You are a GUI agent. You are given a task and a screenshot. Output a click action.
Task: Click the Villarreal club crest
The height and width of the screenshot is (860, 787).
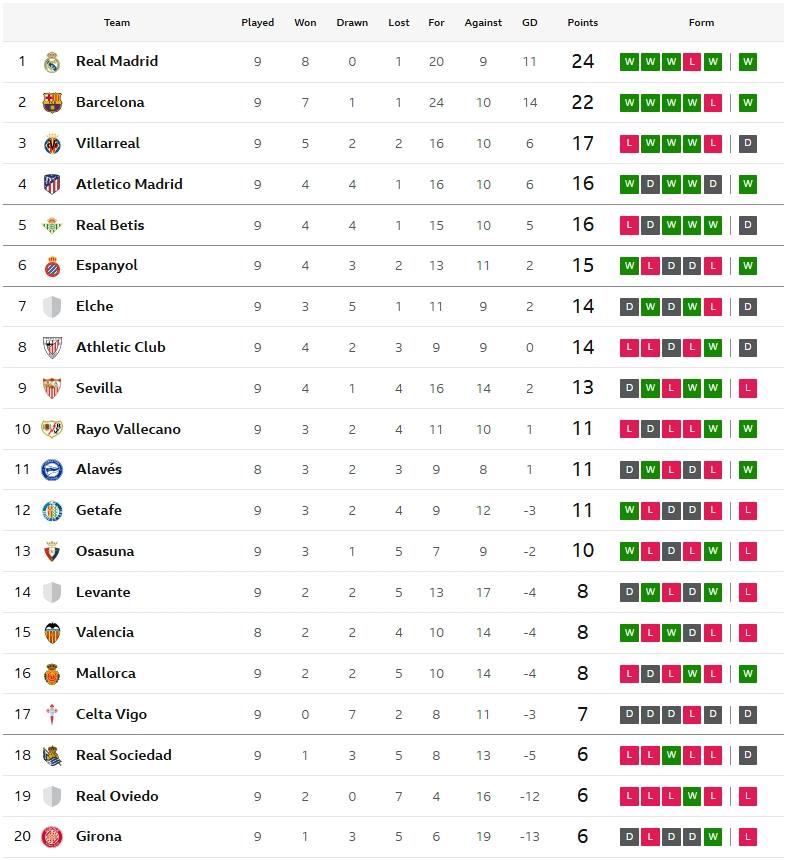[x=52, y=144]
